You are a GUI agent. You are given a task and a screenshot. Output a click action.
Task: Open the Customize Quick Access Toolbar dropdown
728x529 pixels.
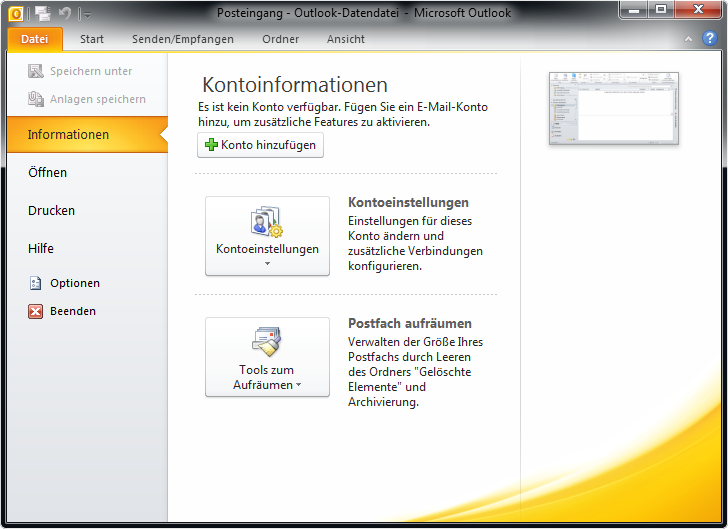[x=86, y=14]
